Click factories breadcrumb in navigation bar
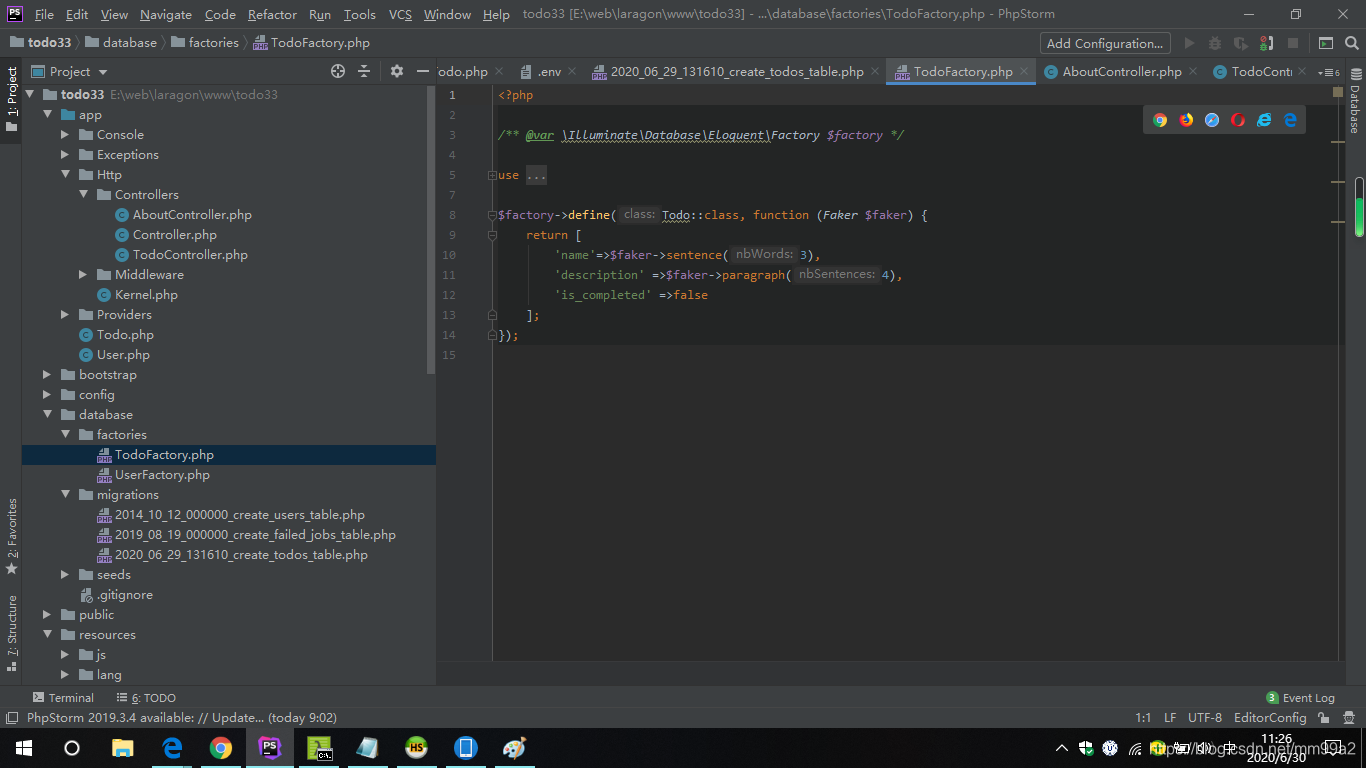The height and width of the screenshot is (768, 1366). click(x=205, y=43)
